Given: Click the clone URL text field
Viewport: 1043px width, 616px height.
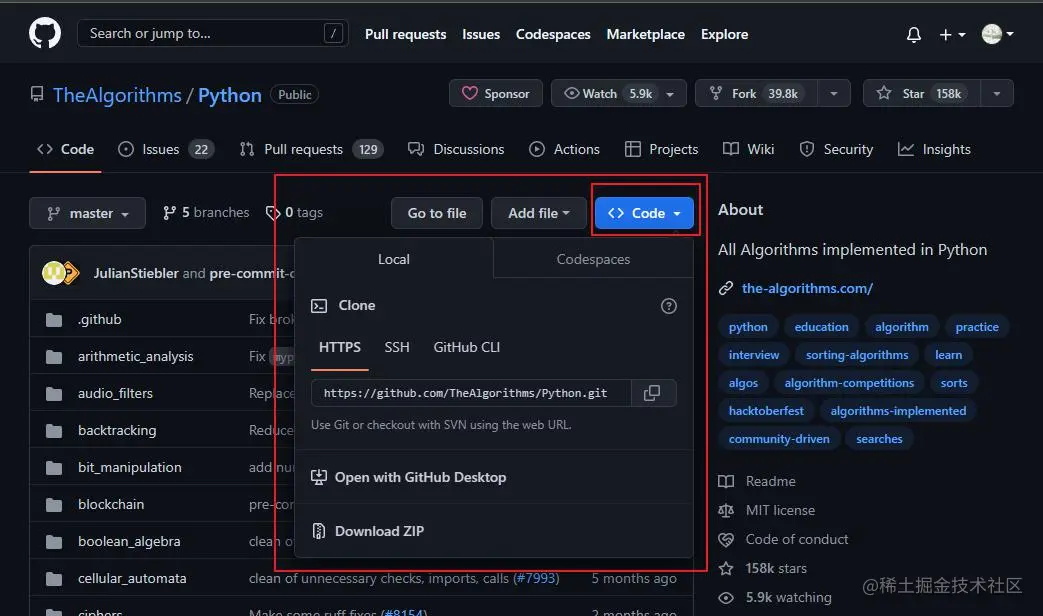Looking at the screenshot, I should coord(471,393).
